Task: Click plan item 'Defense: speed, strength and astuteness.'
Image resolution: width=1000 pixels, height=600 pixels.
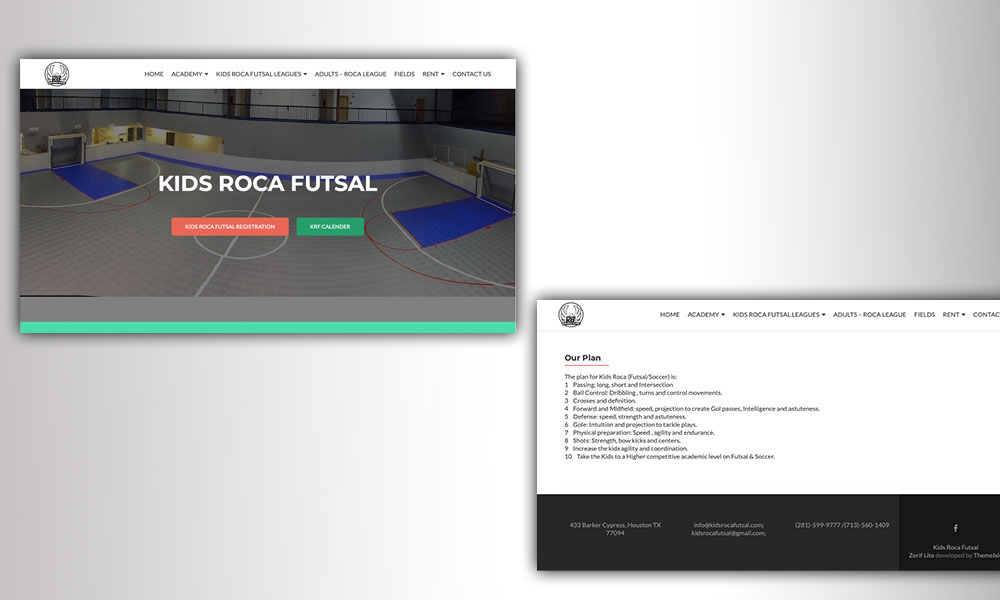Action: click(x=629, y=417)
